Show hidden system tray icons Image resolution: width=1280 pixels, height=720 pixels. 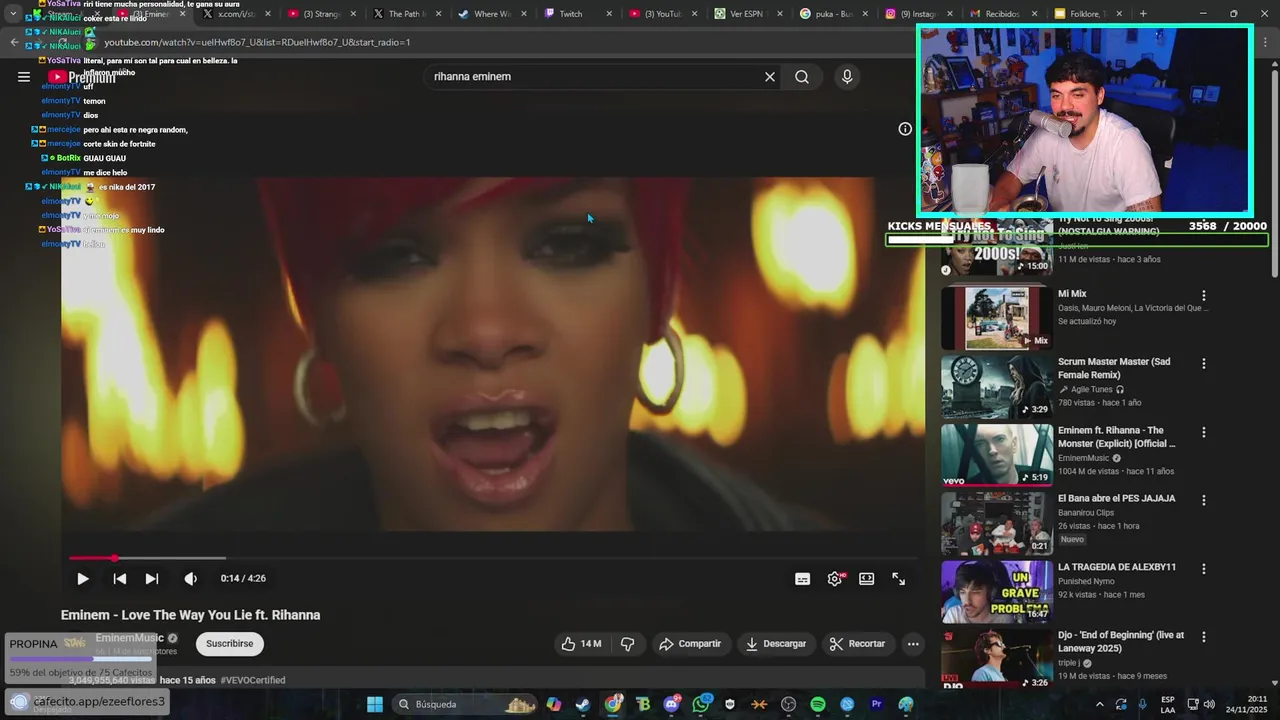[1100, 704]
